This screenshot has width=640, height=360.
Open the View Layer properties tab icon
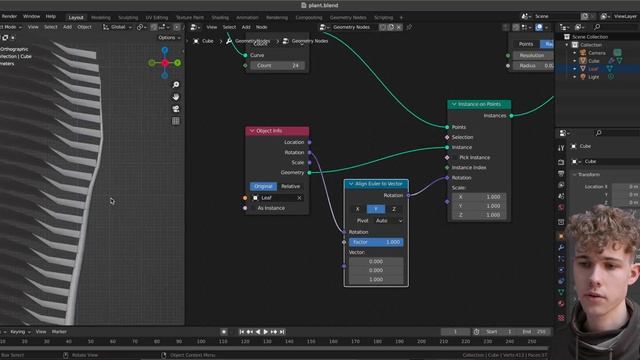(561, 185)
